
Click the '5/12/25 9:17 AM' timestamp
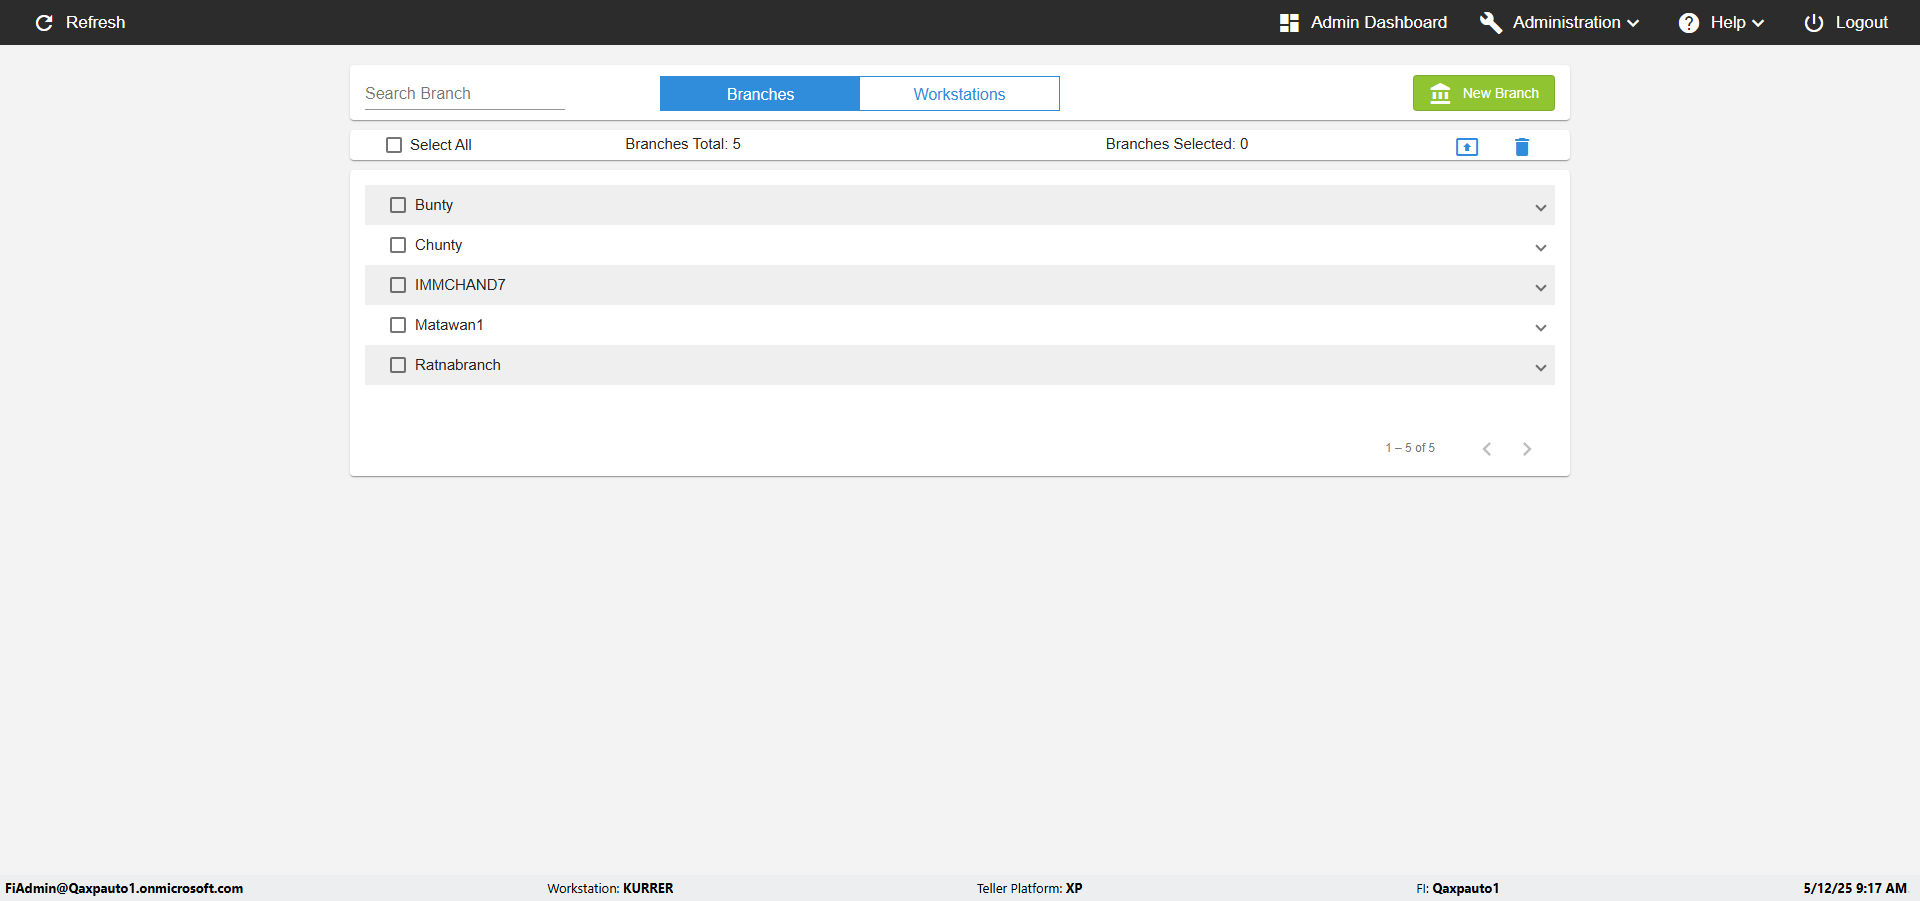point(1855,888)
